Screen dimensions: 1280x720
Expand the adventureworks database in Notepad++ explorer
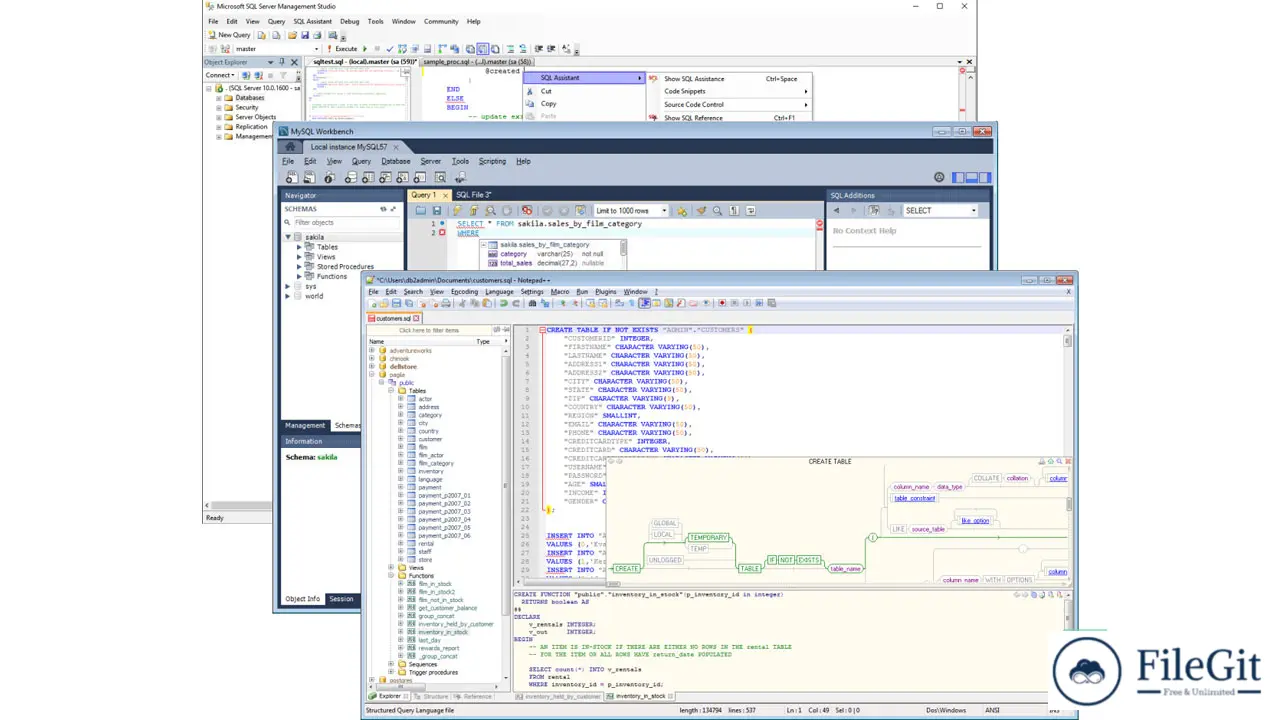pyautogui.click(x=372, y=351)
